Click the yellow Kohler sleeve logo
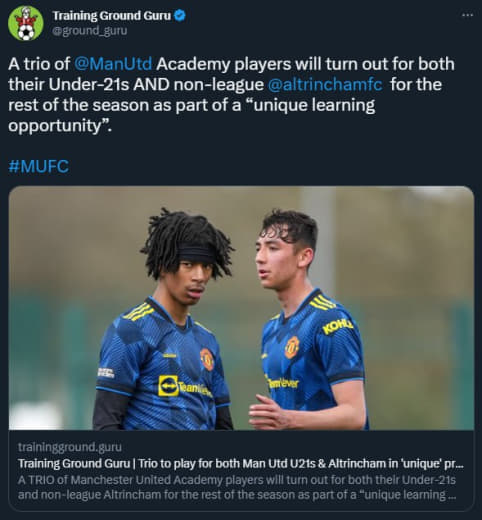 [x=337, y=326]
